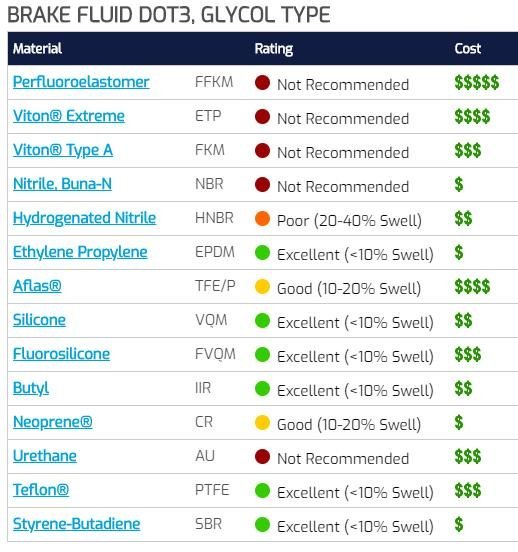Click the Cost column header
This screenshot has width=518, height=552.
click(467, 49)
